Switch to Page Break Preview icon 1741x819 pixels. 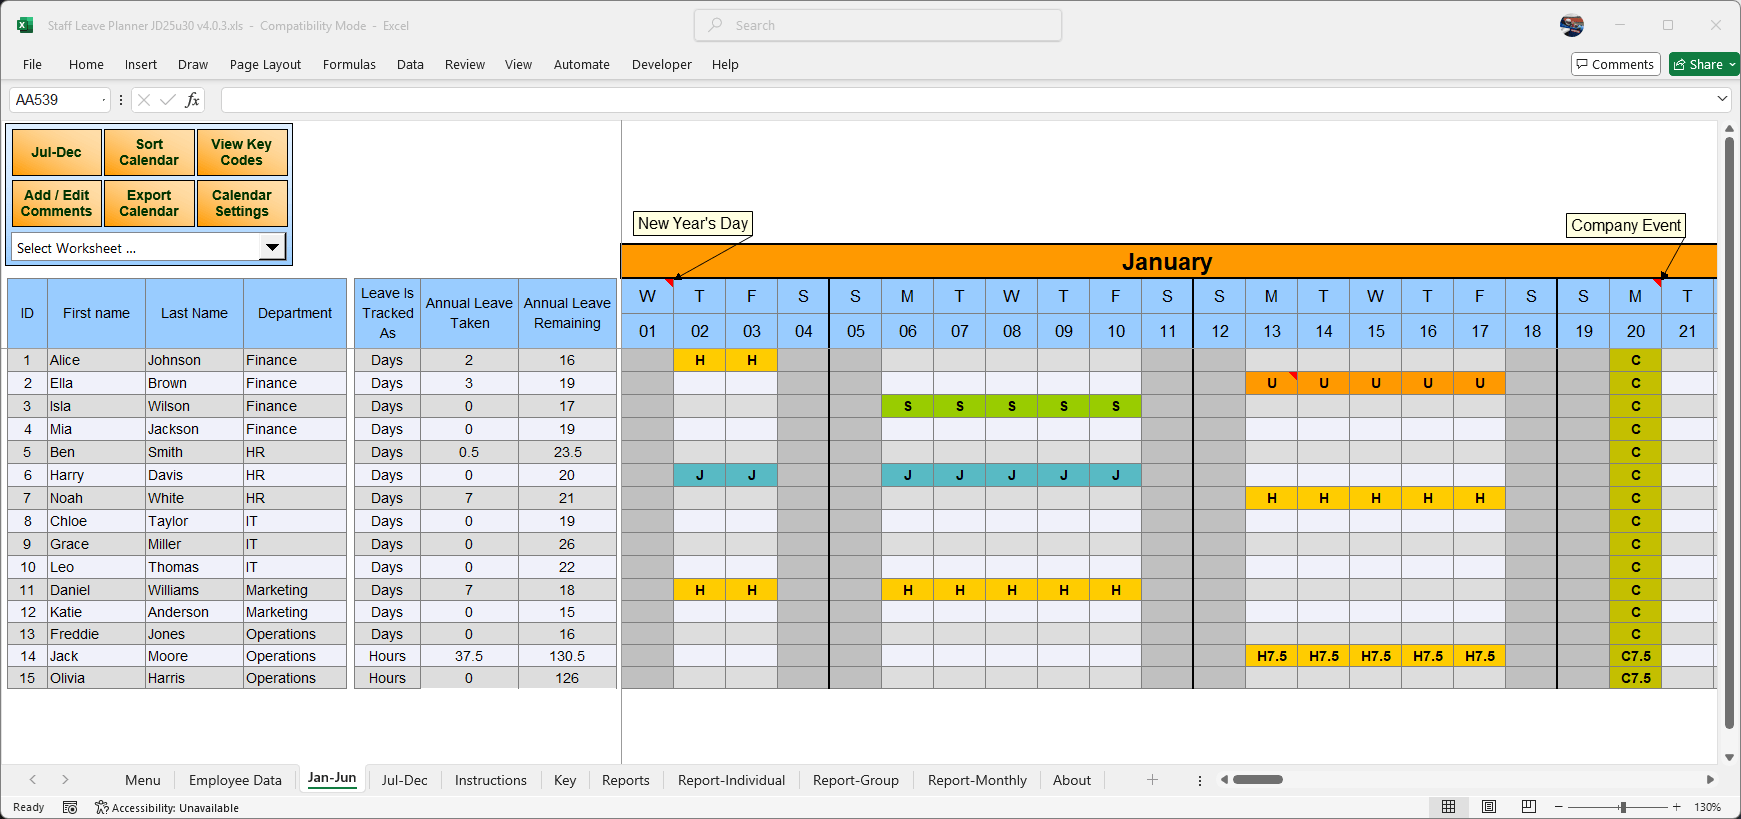point(1529,807)
